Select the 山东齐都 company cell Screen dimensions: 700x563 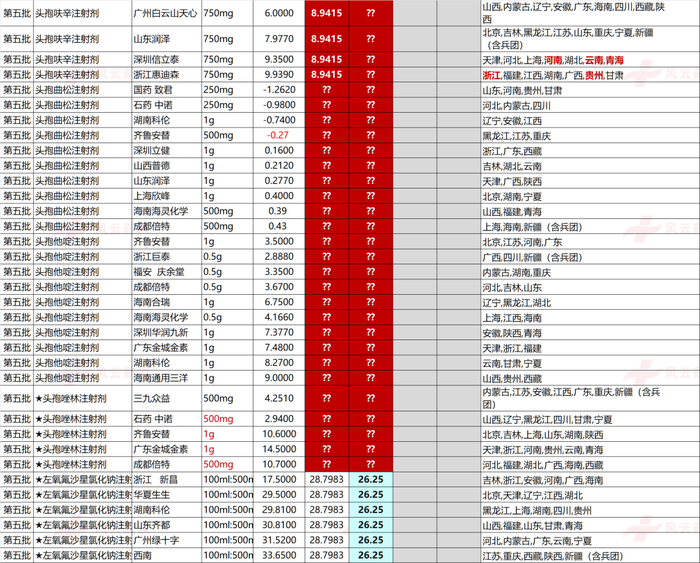pos(167,525)
